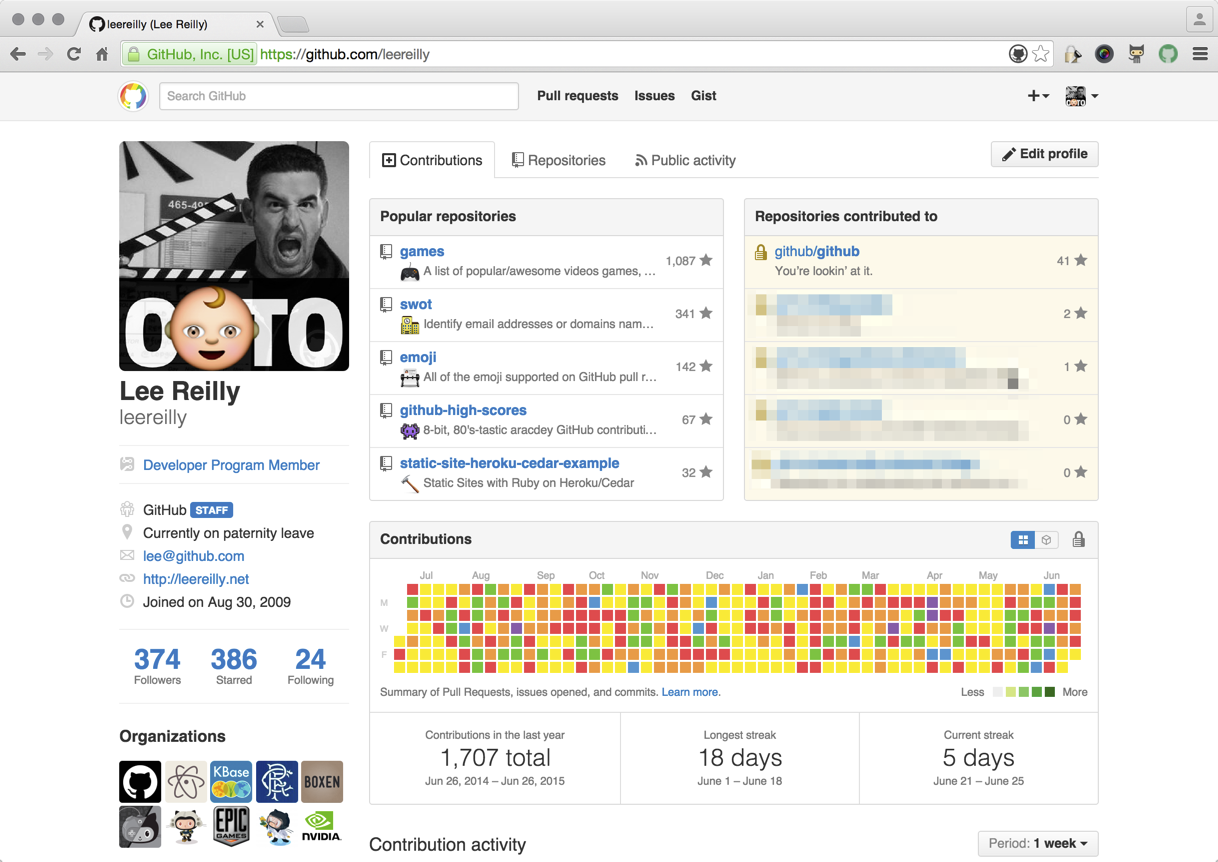
Task: Click the GitHub icon in the address bar
Action: tap(1018, 54)
